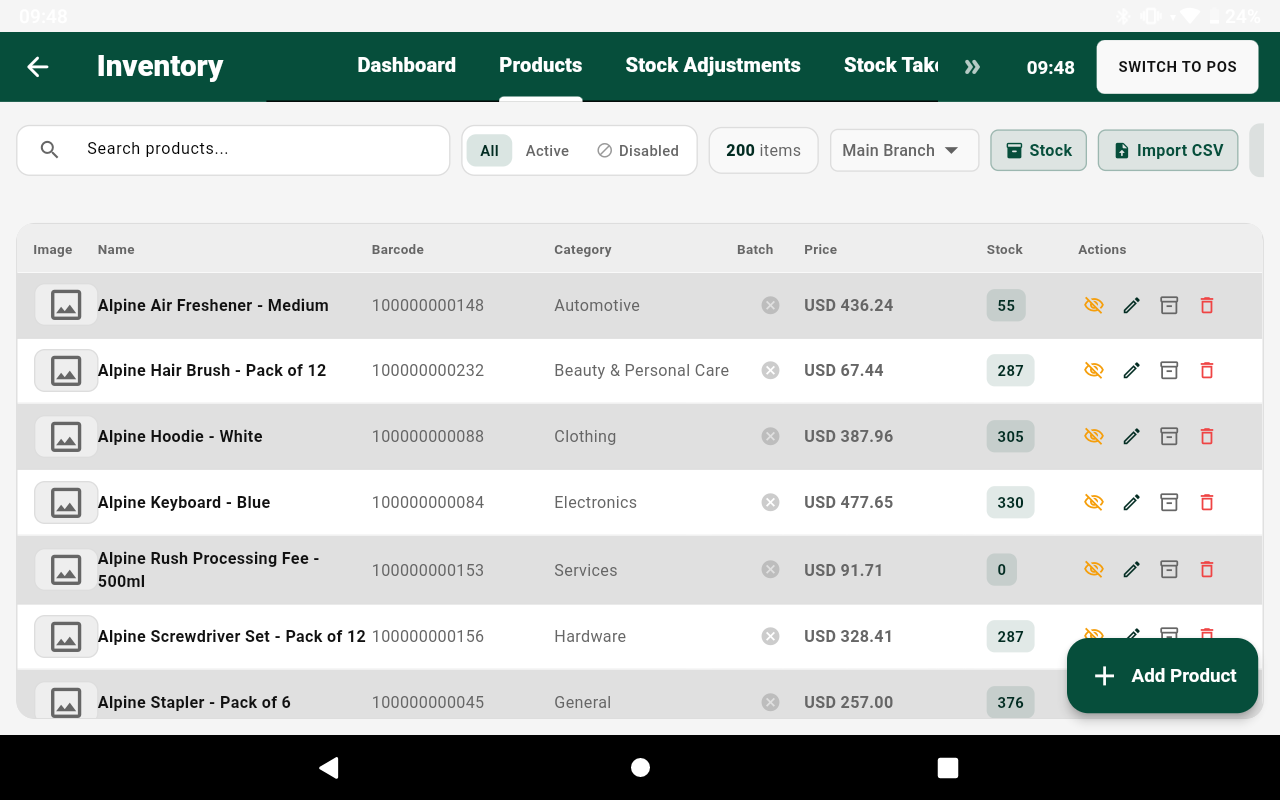This screenshot has width=1280, height=800.
Task: Hide Alpine Hoodie - White via eye icon
Action: pyautogui.click(x=1094, y=436)
